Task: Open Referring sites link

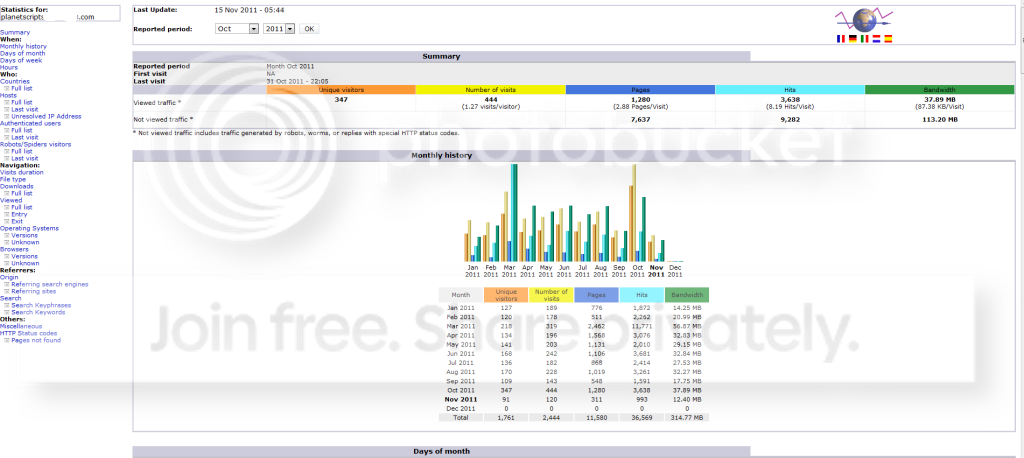Action: pyautogui.click(x=34, y=291)
